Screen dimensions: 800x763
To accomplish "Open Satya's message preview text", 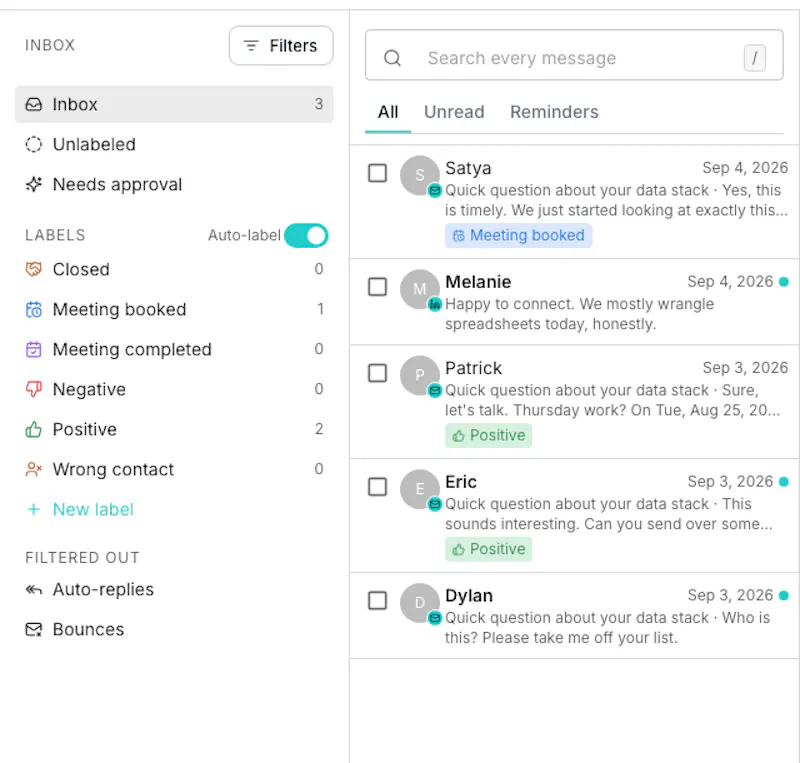I will 616,200.
